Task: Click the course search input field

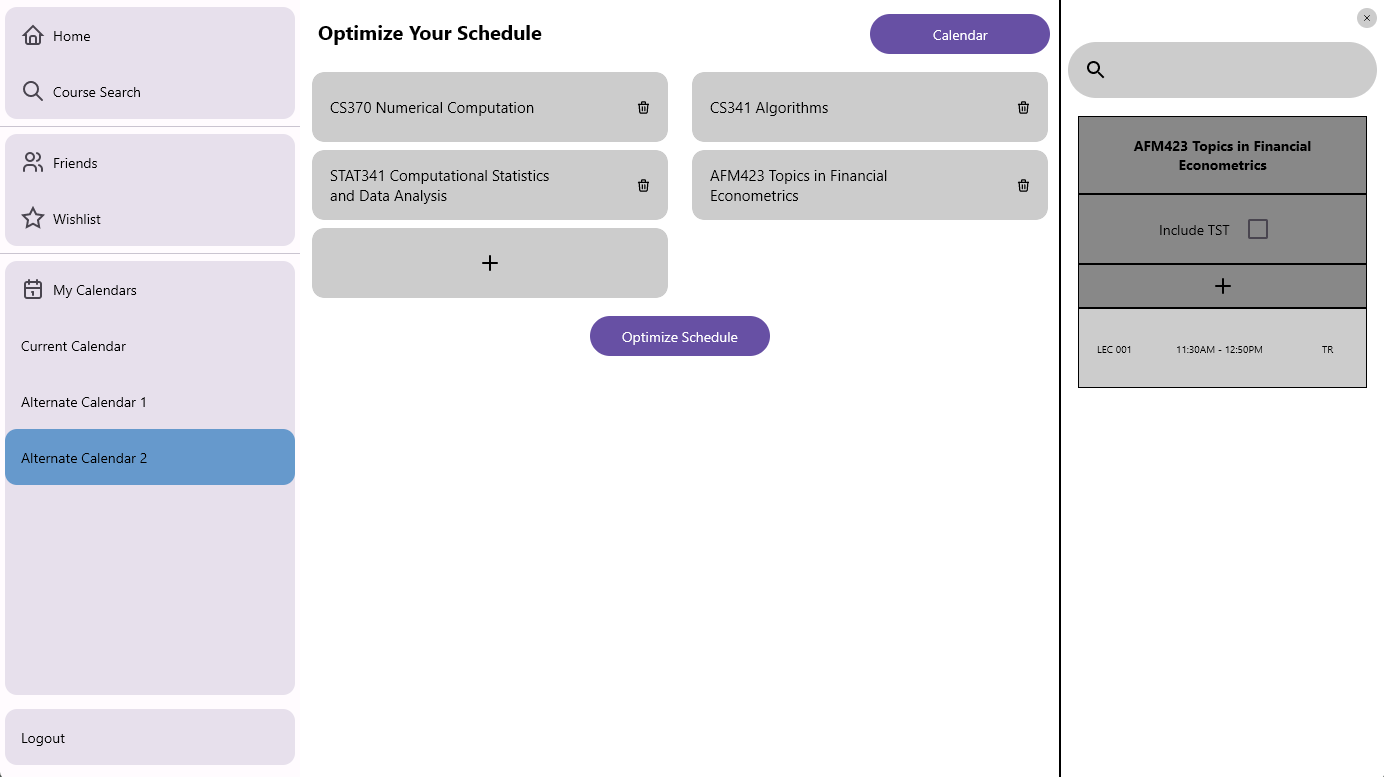Action: (x=1222, y=70)
